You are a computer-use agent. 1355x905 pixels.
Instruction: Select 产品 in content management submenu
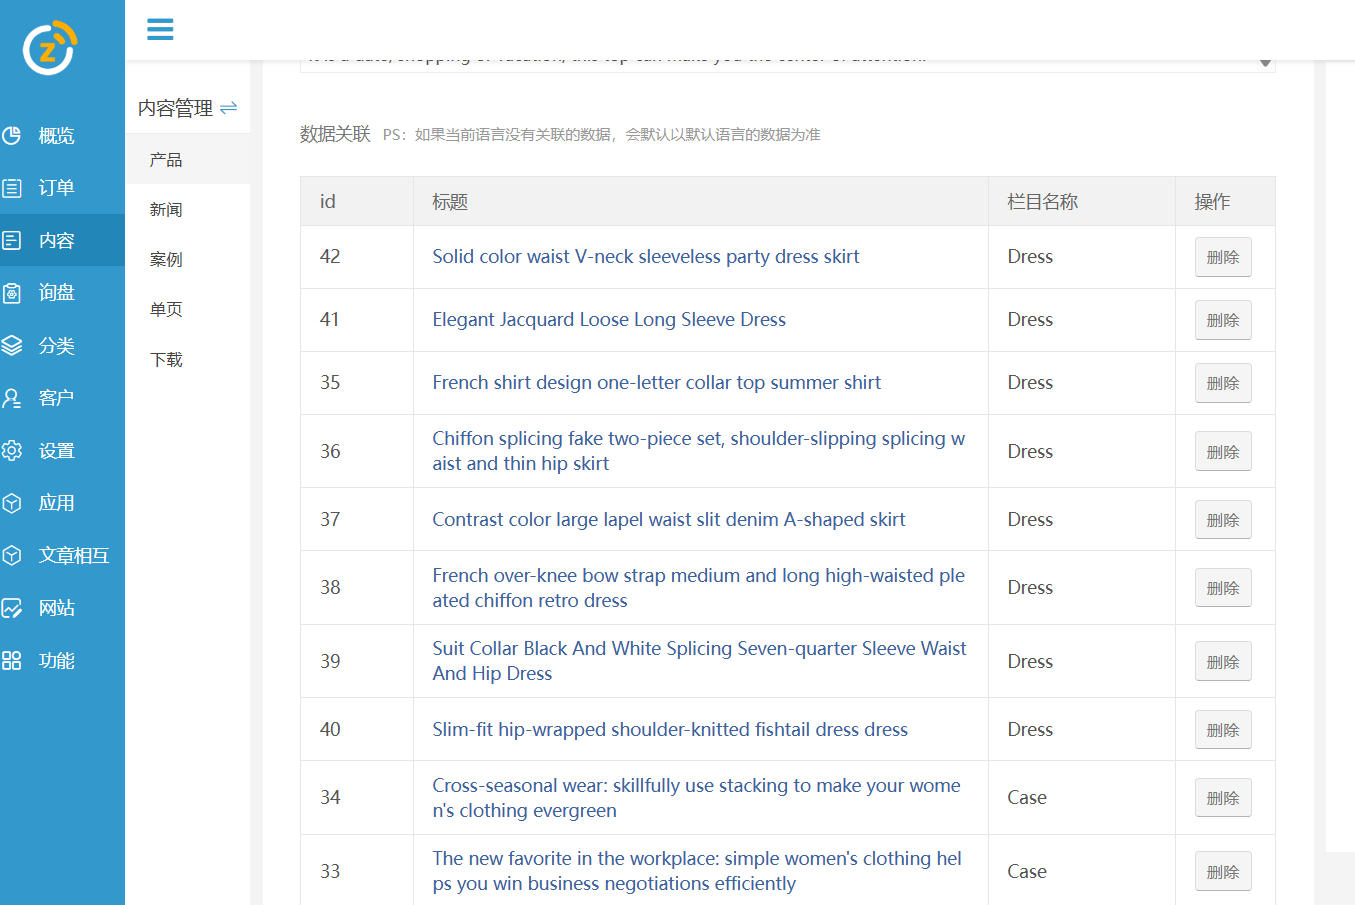(188, 159)
